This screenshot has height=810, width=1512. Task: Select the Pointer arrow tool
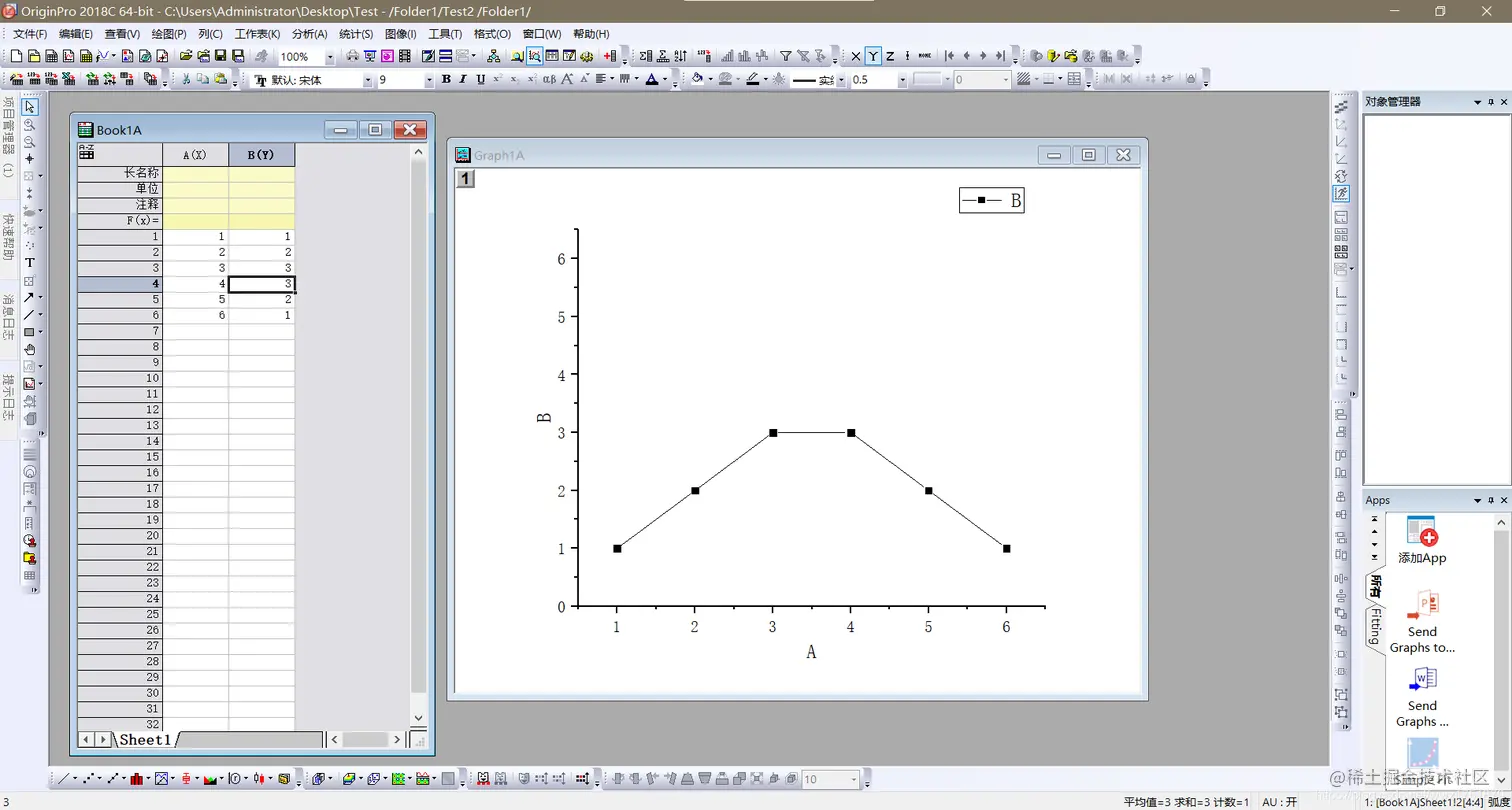point(30,106)
